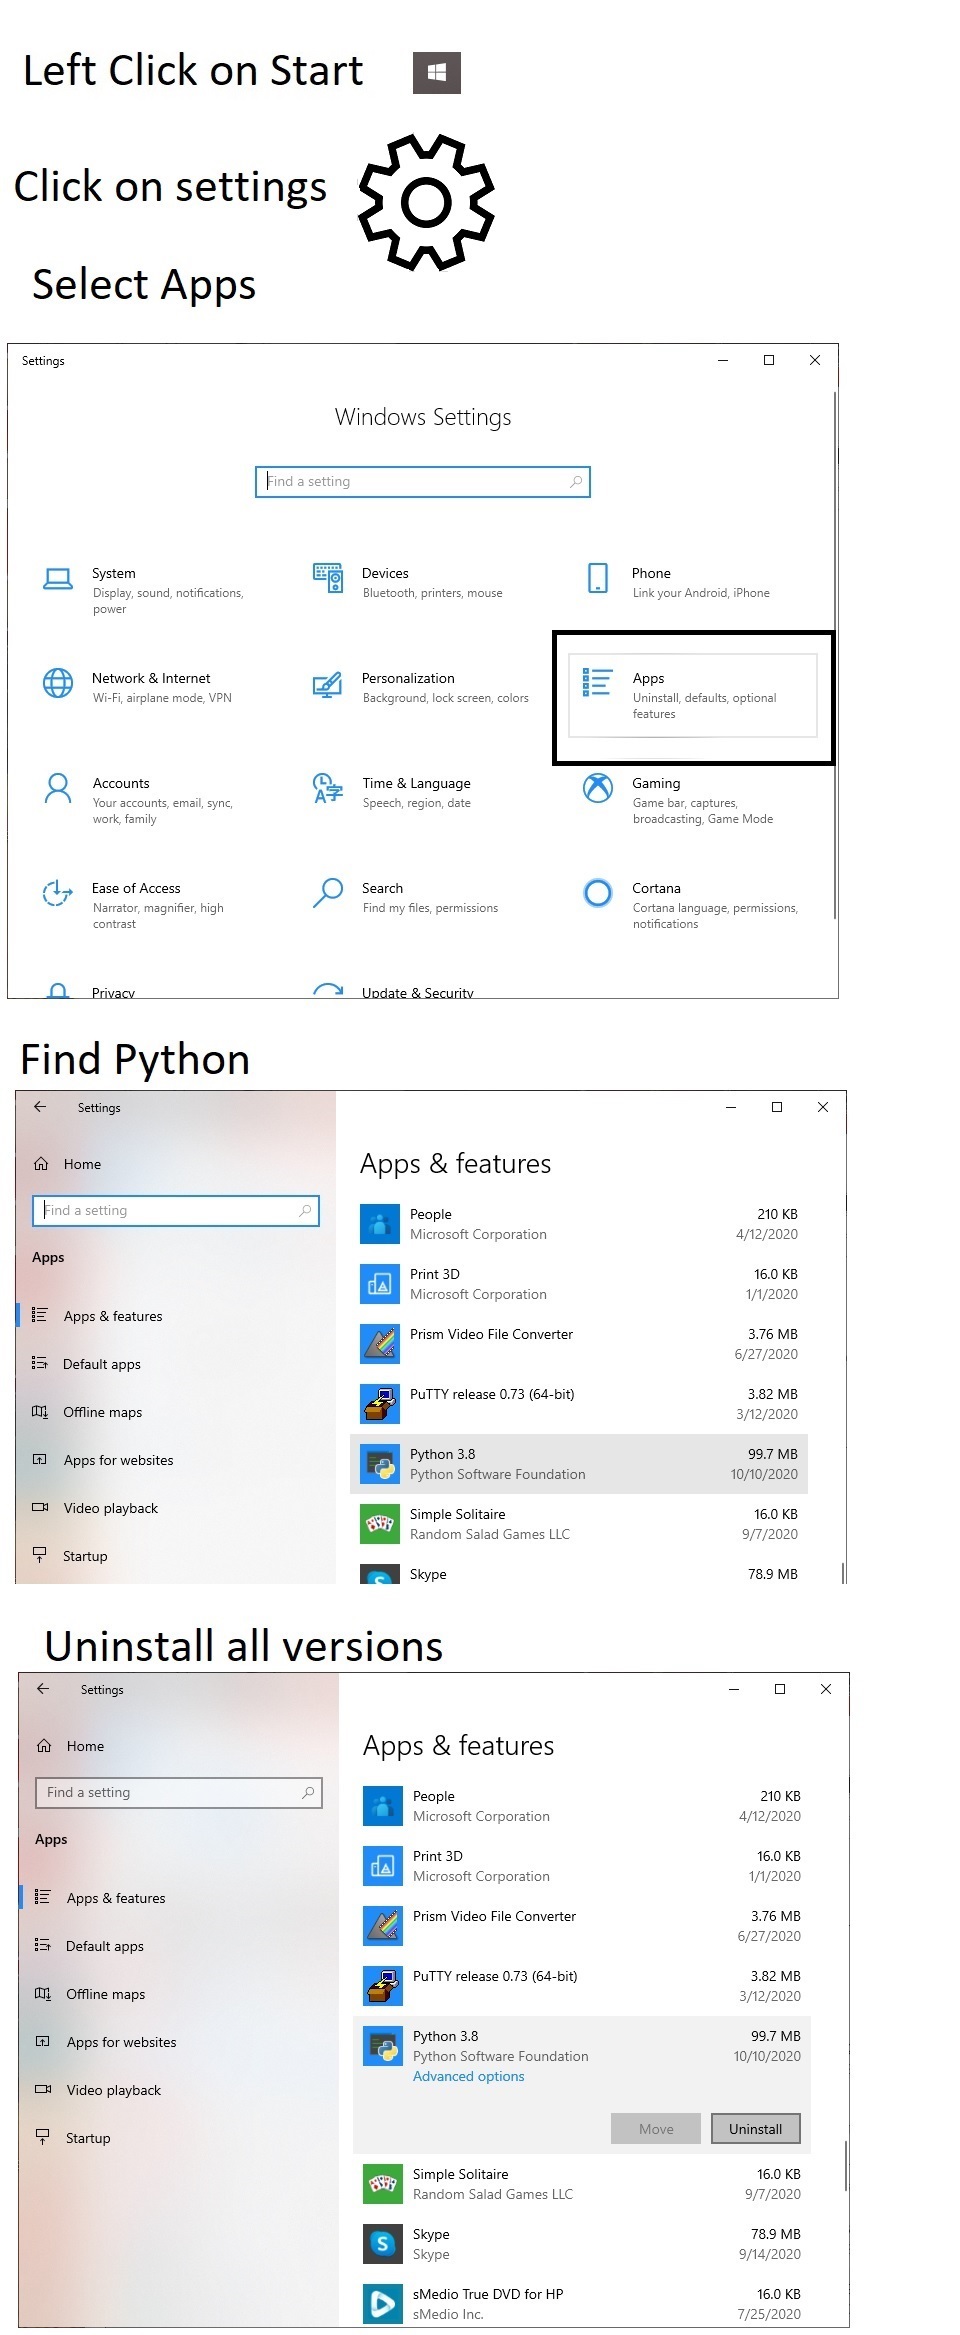This screenshot has width=960, height=2335.
Task: Open Network & Internet settings
Action: pyautogui.click(x=150, y=679)
